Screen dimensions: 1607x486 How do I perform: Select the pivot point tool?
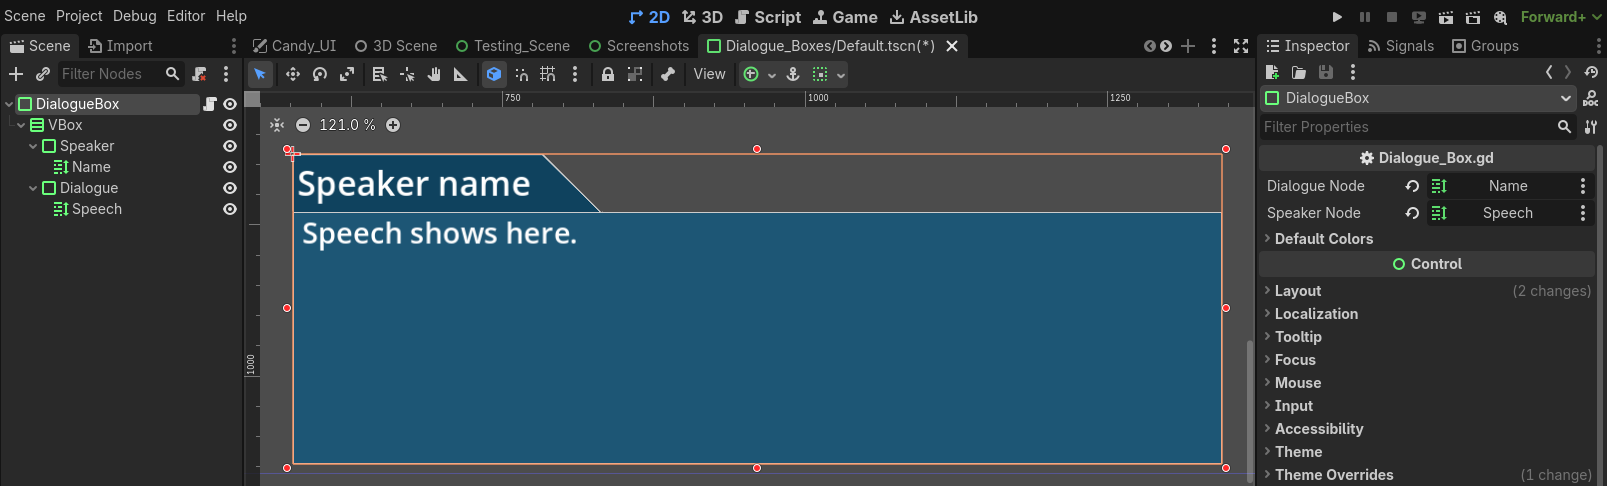(x=407, y=74)
